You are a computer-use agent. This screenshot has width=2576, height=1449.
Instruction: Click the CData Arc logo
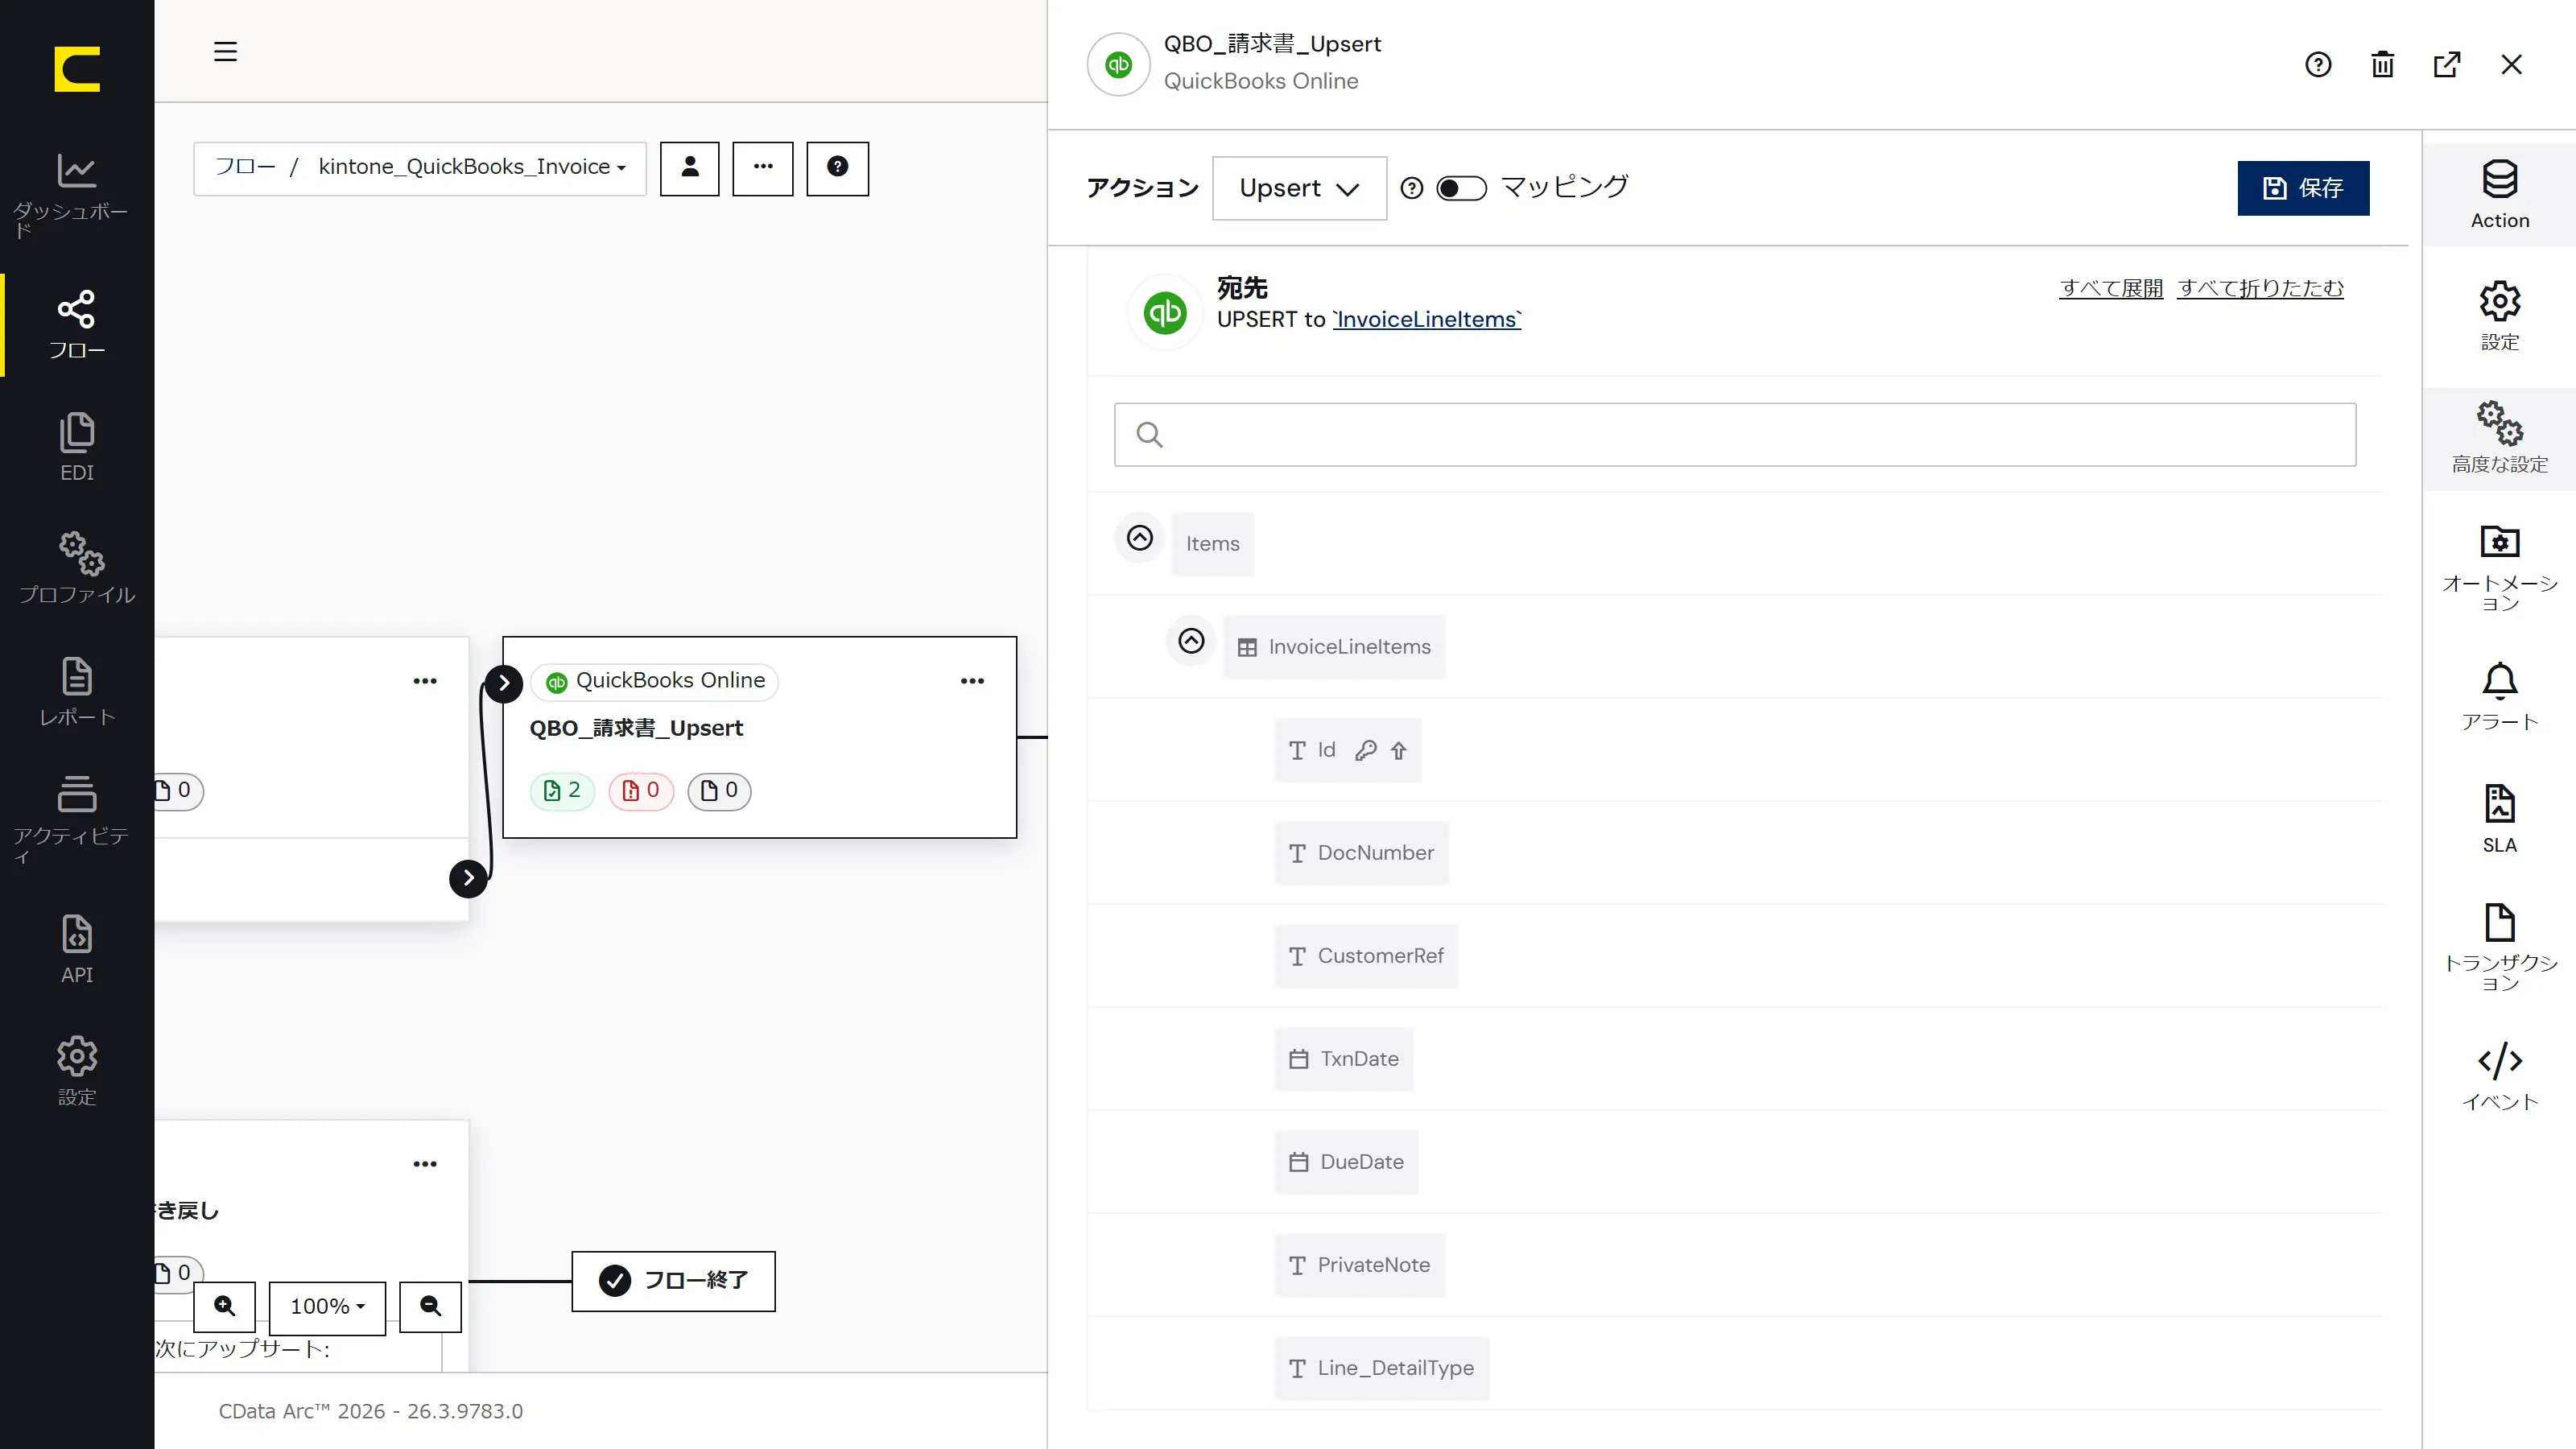[77, 68]
